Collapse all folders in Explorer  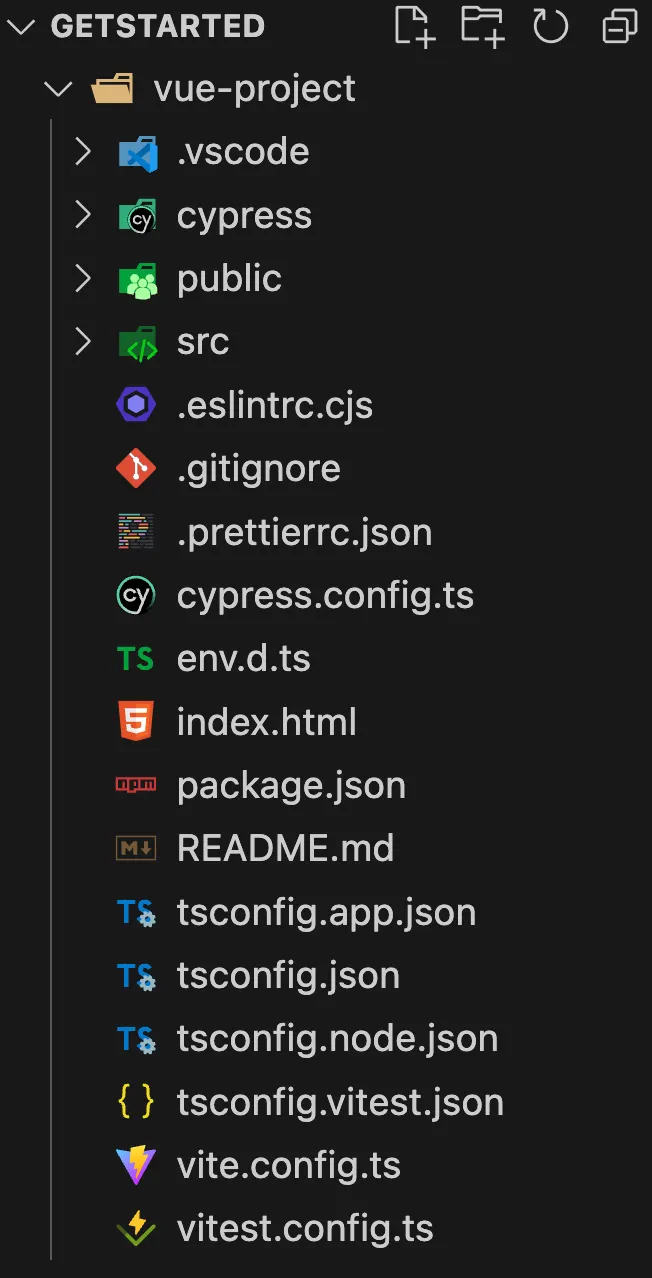(619, 27)
